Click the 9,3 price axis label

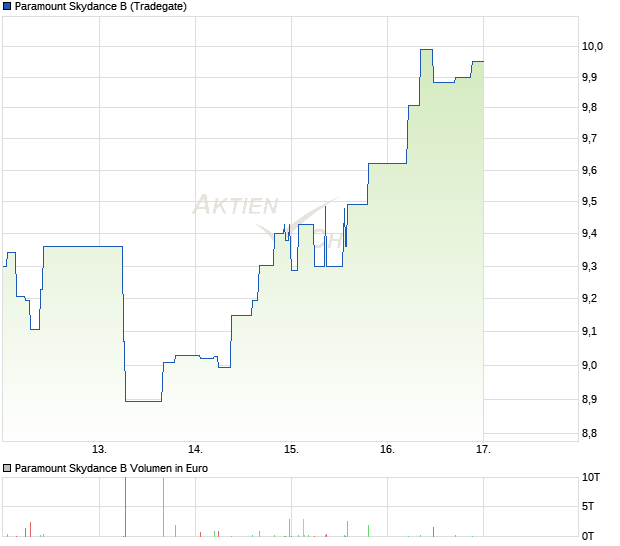590,266
